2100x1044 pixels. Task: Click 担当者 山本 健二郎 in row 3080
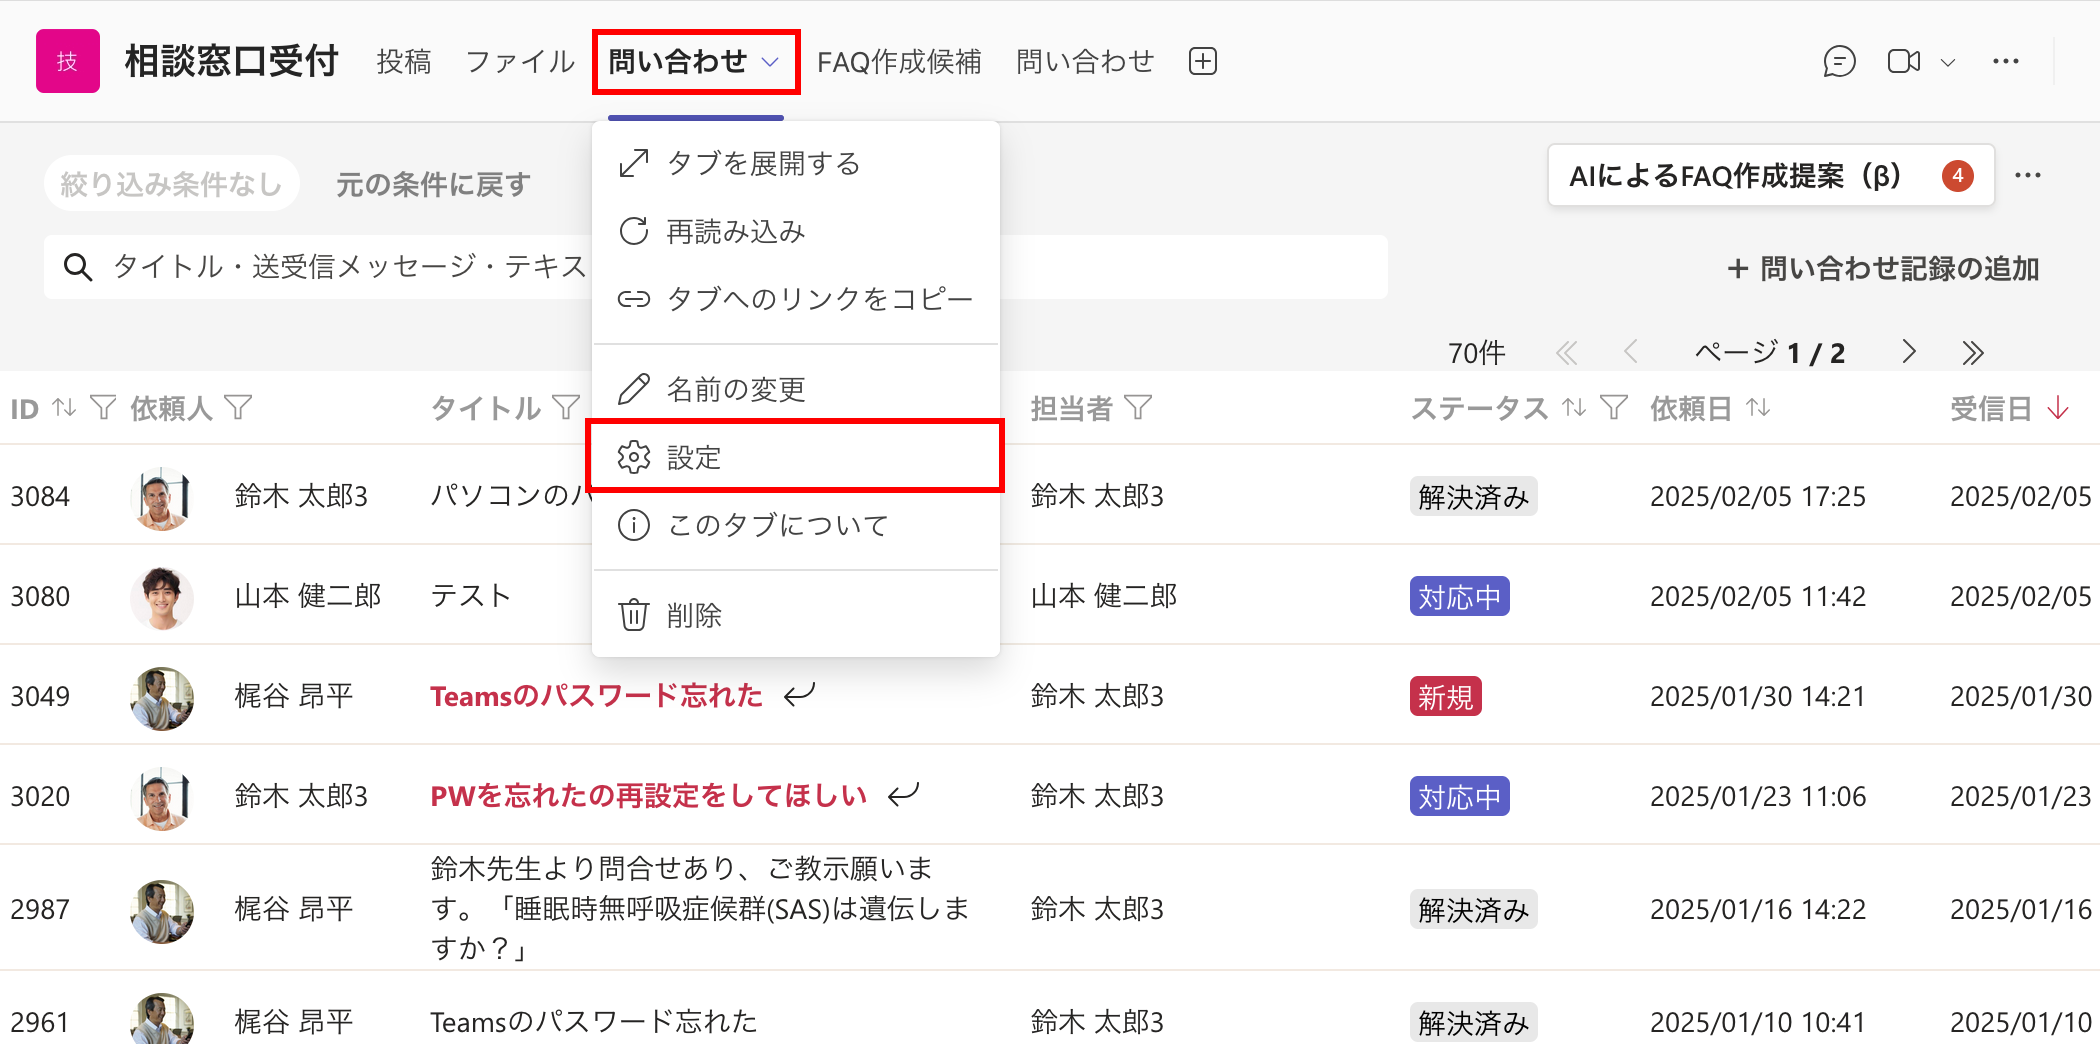point(1104,596)
